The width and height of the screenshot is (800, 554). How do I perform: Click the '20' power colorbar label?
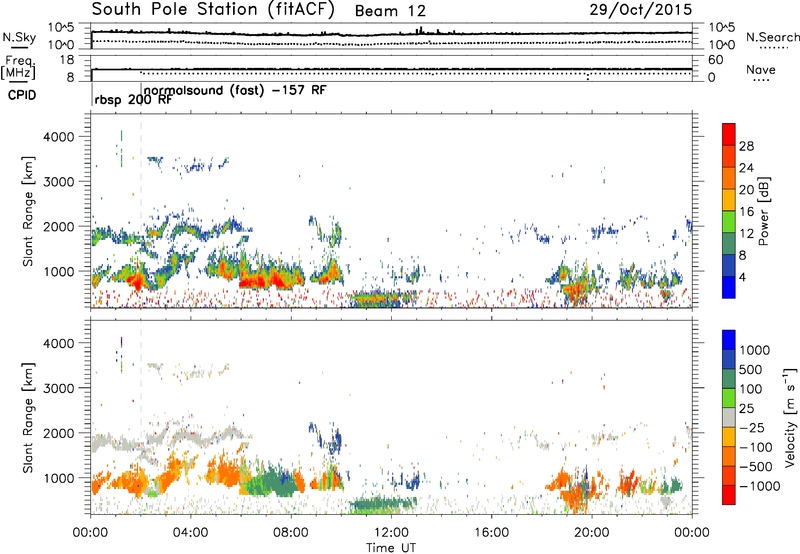click(x=746, y=190)
